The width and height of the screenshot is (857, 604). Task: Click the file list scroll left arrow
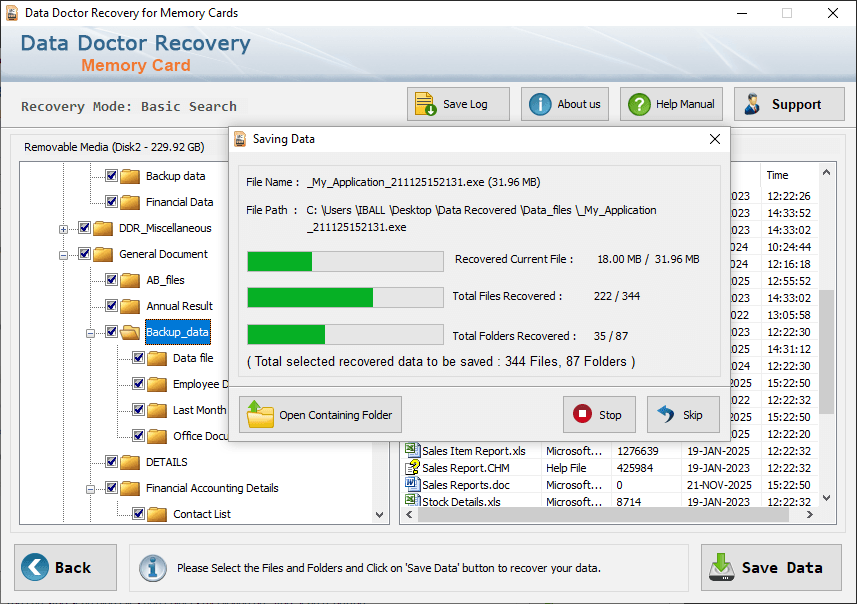[409, 515]
